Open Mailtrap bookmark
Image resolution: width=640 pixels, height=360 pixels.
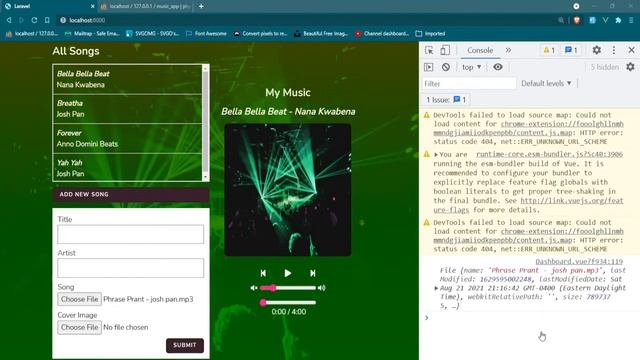point(92,33)
